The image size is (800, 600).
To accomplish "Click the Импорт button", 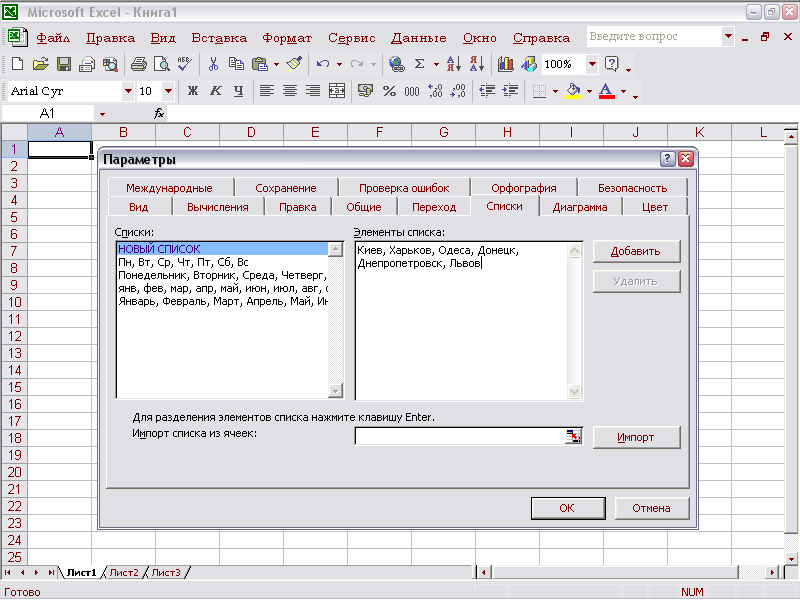I will (x=636, y=437).
